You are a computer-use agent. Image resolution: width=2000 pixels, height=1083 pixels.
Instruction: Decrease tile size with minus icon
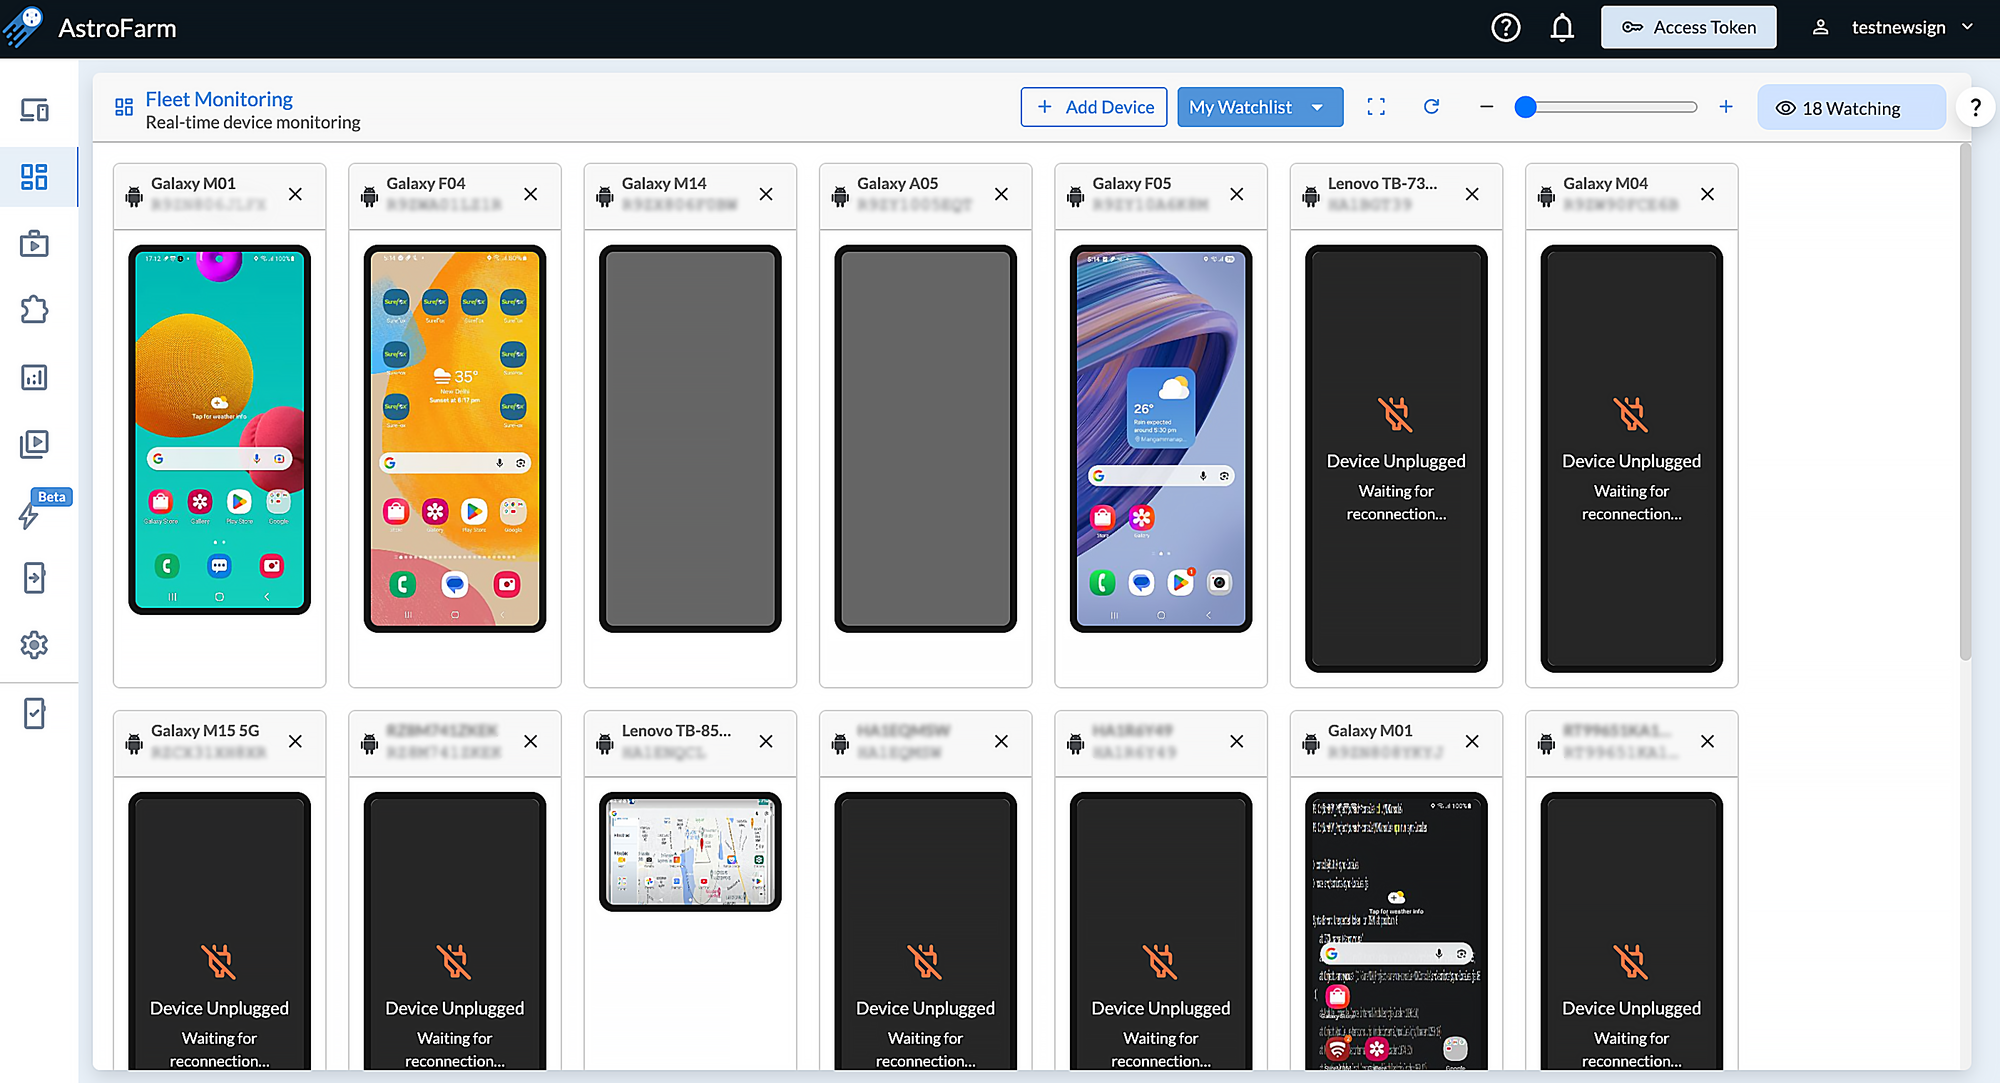tap(1487, 107)
